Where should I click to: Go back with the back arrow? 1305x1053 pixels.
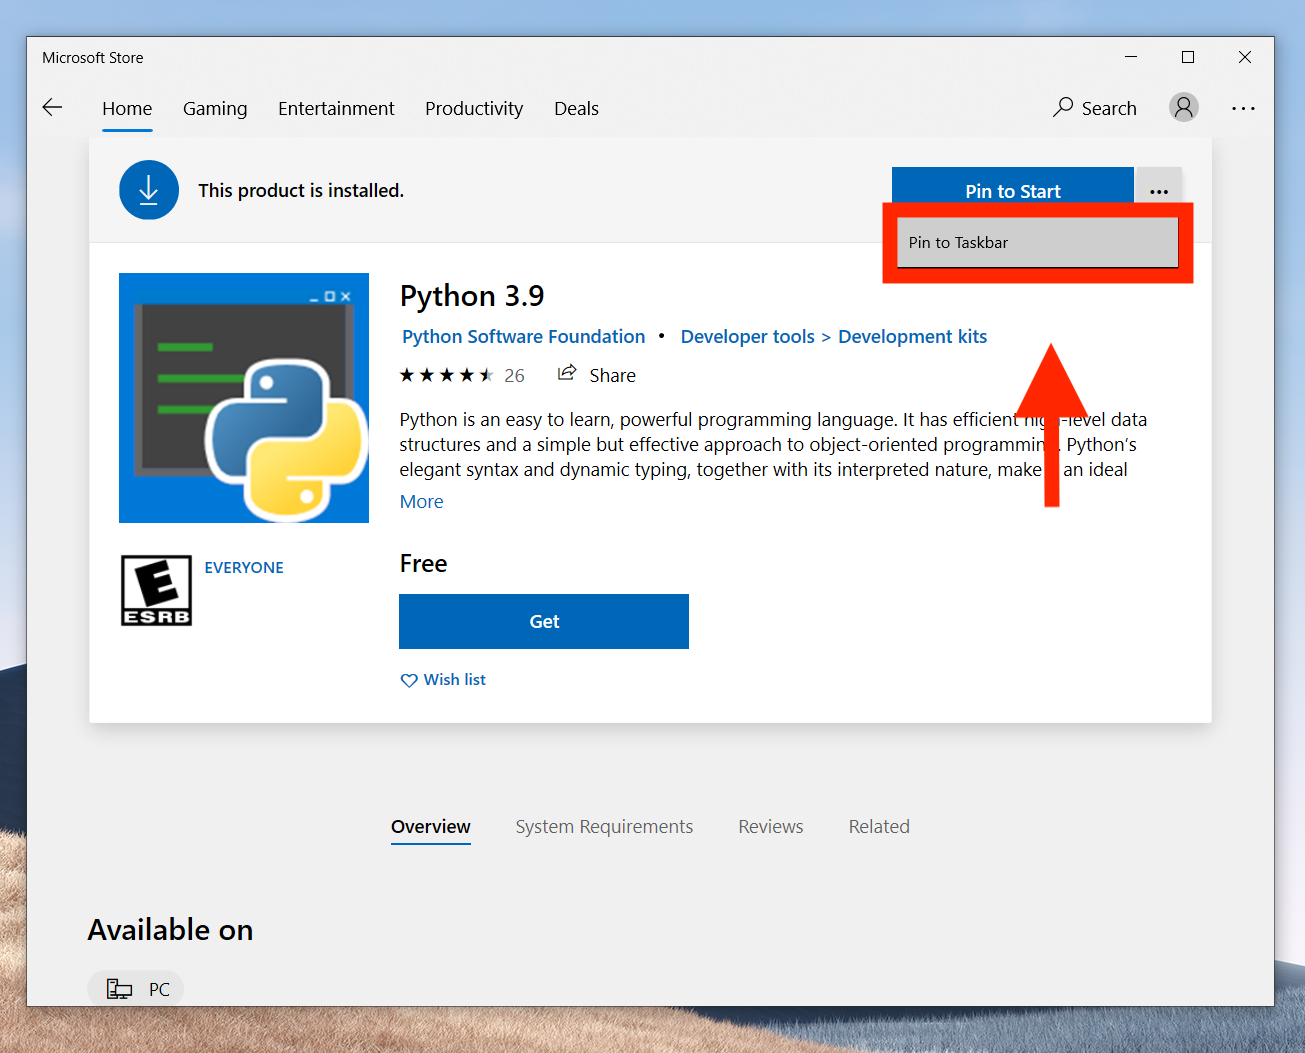point(52,108)
